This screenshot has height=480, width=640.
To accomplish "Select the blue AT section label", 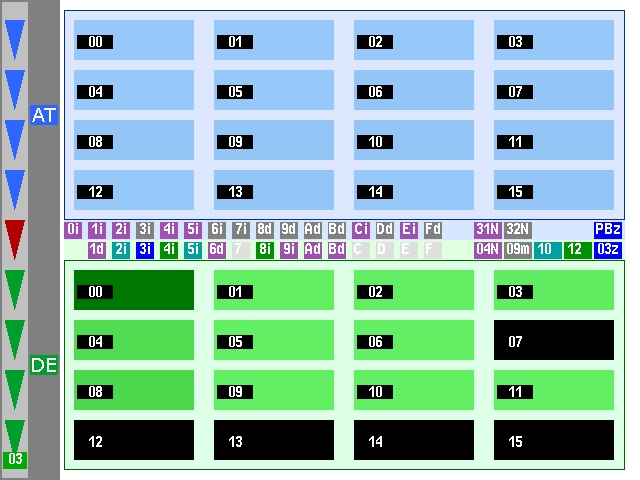I will click(x=44, y=116).
